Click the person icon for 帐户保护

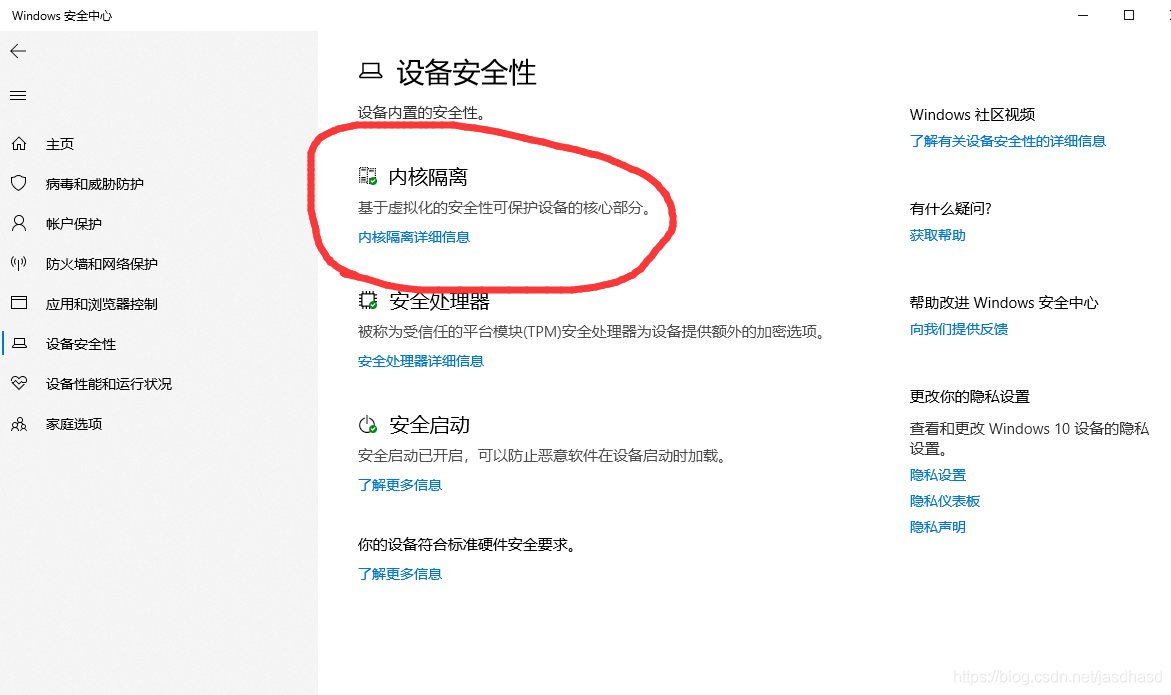click(19, 223)
